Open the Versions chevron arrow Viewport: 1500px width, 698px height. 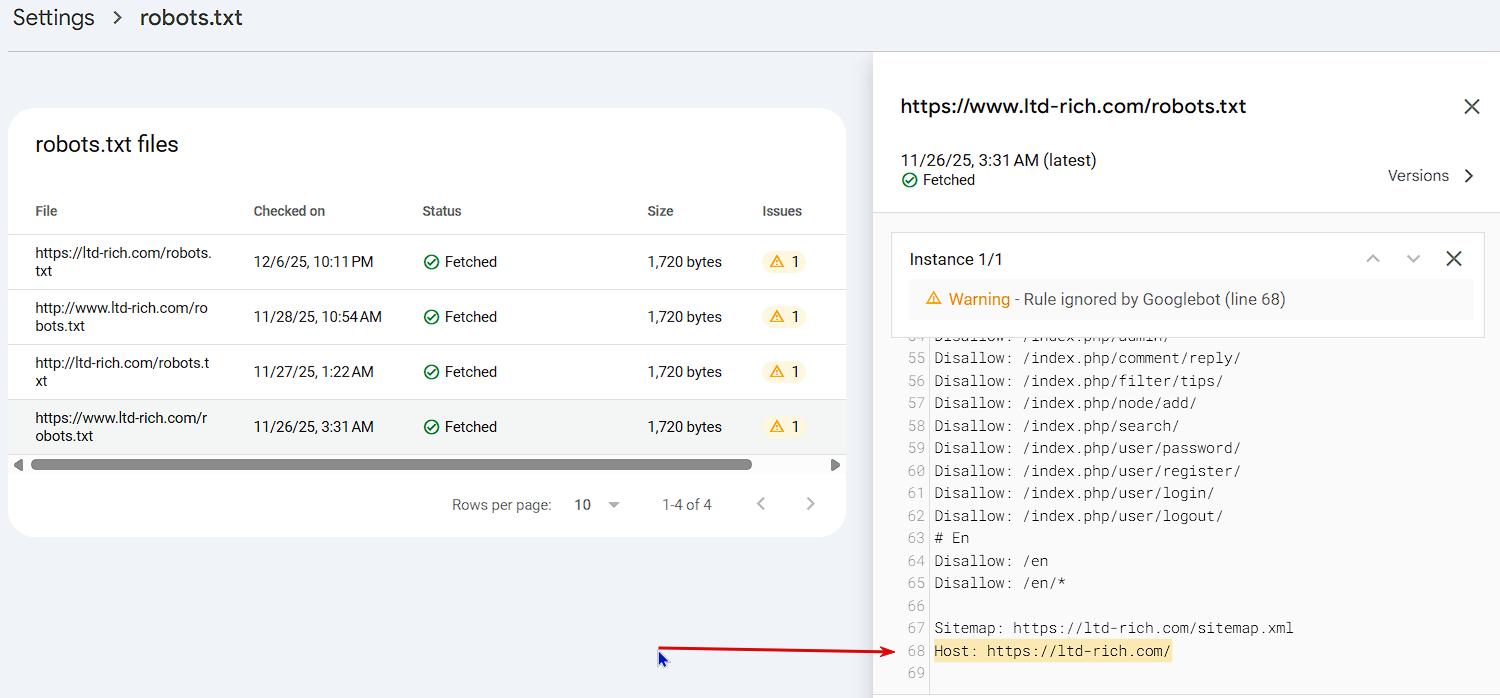coord(1469,176)
